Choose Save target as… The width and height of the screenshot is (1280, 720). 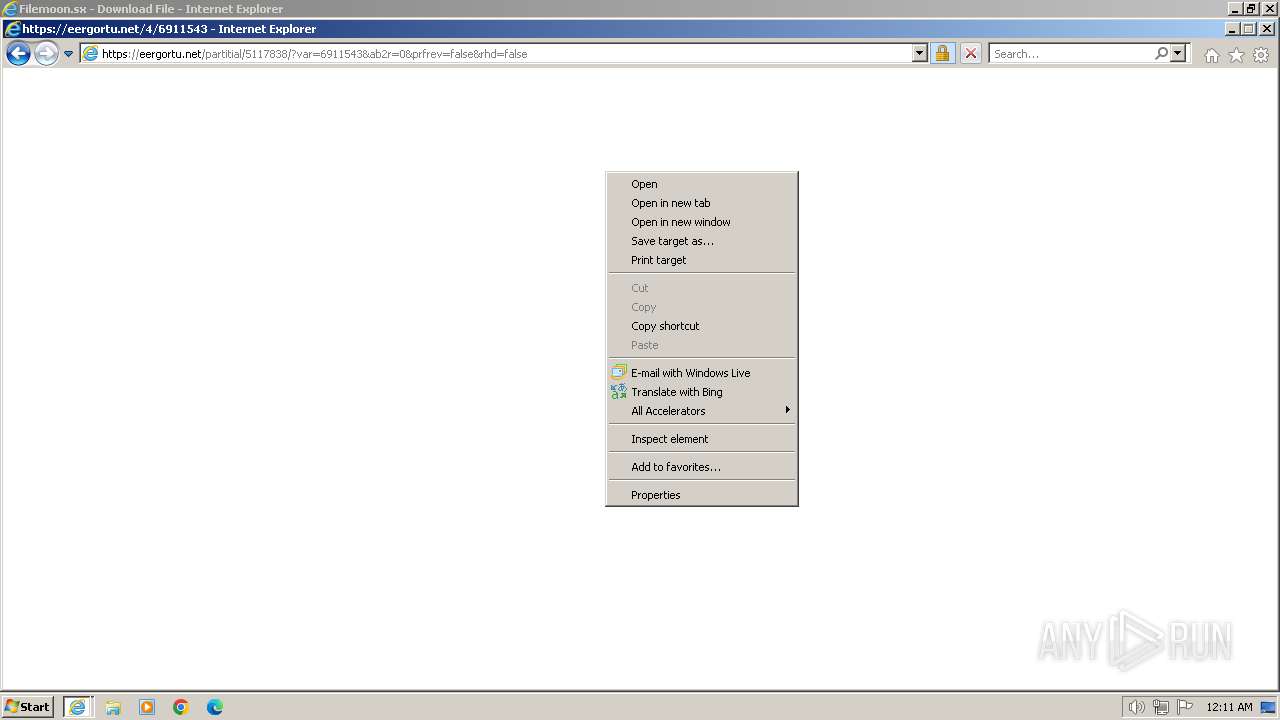pos(701,241)
